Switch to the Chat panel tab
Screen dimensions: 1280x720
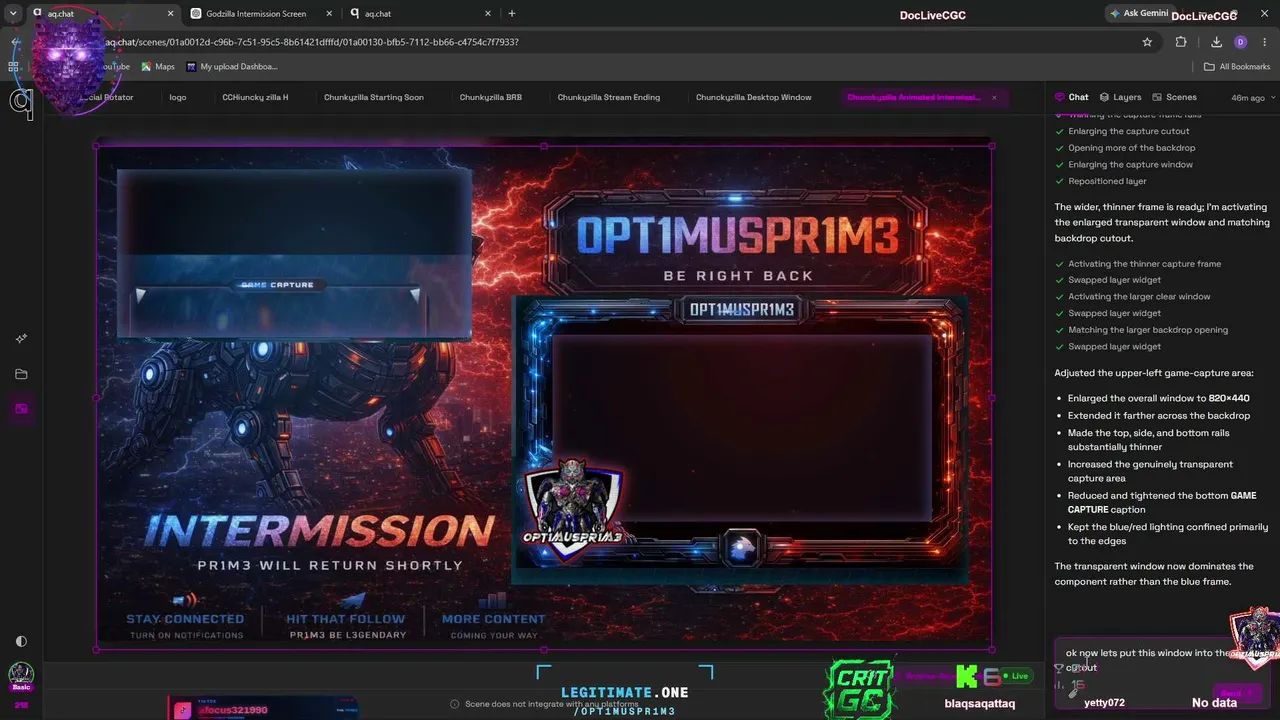click(1072, 97)
